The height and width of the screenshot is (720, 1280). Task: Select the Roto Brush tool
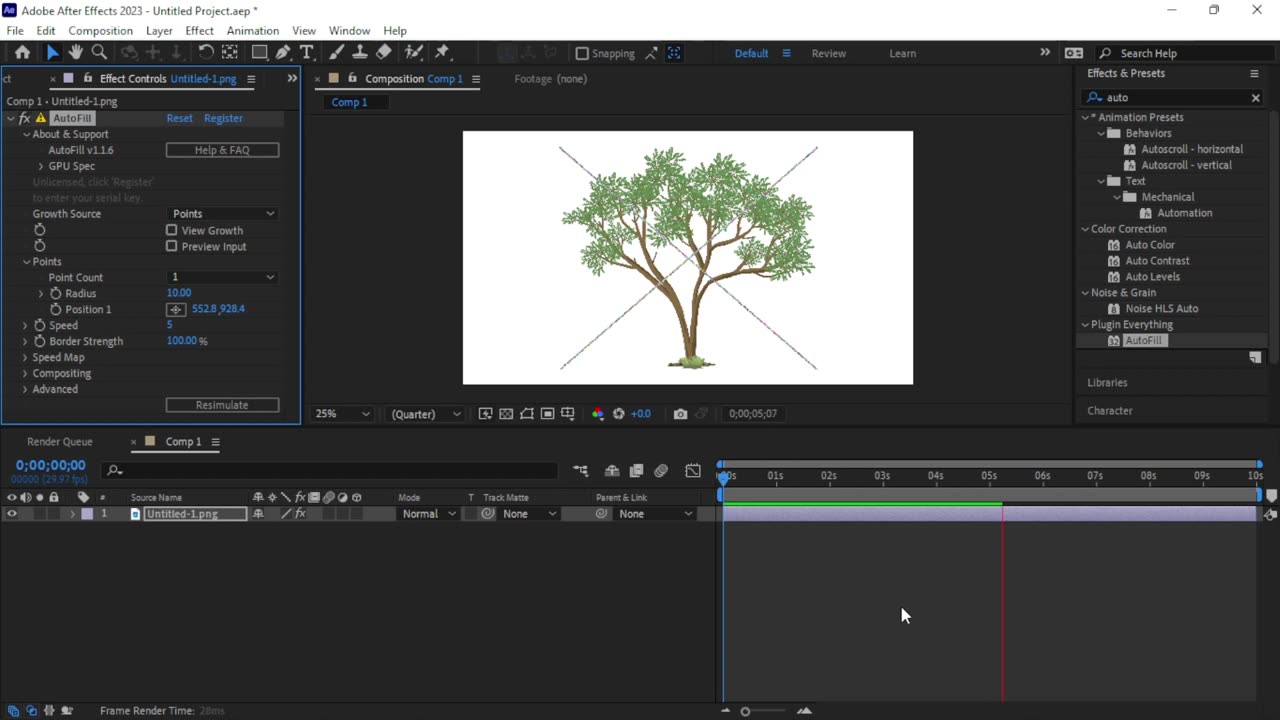click(x=414, y=53)
